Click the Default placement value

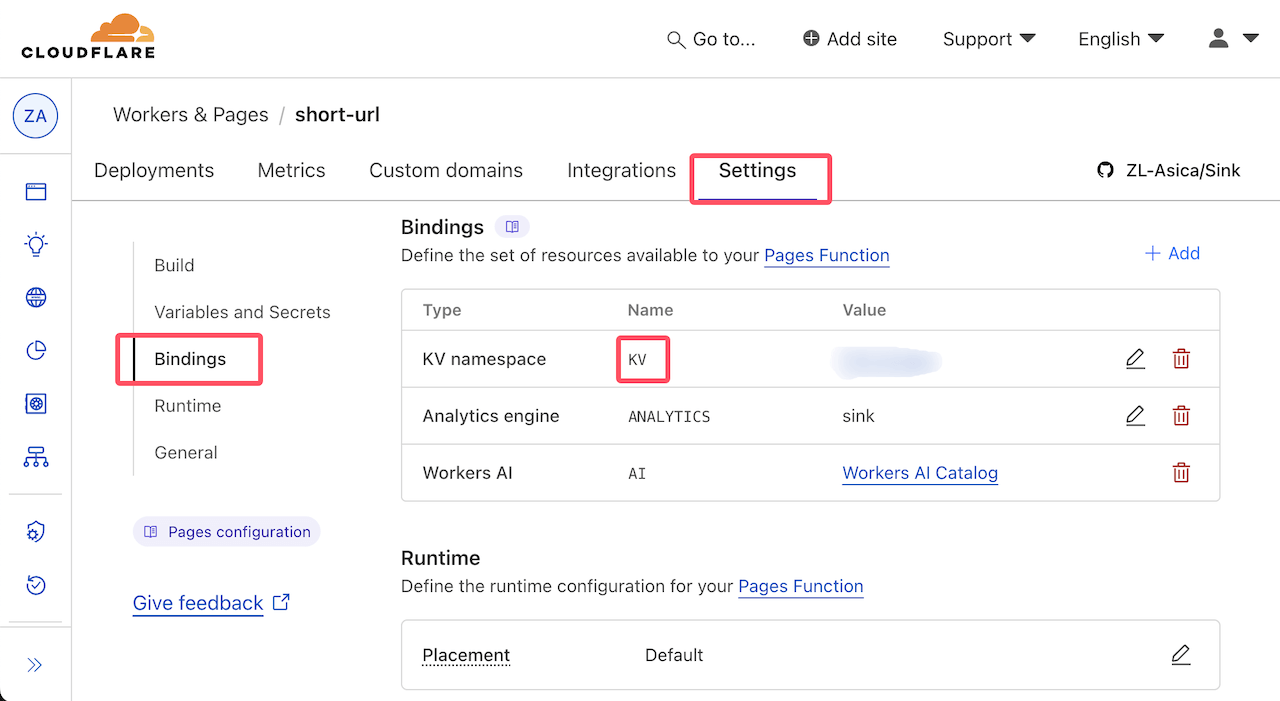coord(674,655)
